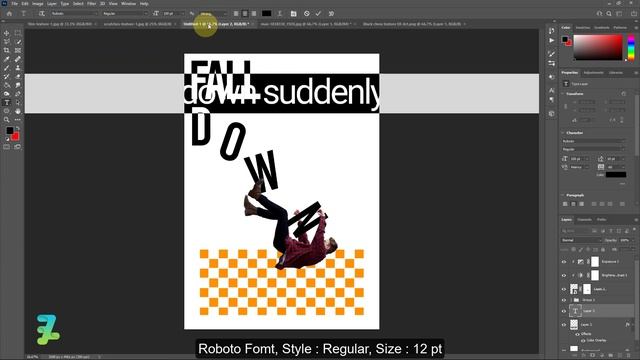Click the rainbow hue slider in Color panel

pyautogui.click(x=631, y=47)
